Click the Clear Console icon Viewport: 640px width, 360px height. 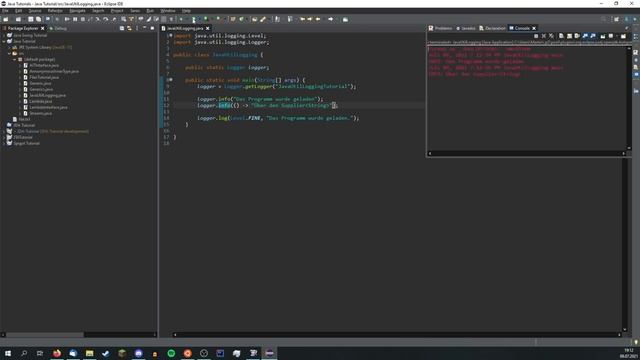pos(561,36)
